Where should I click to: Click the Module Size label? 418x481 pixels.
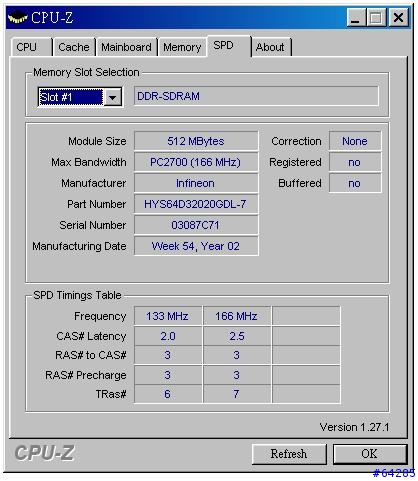pos(97,141)
